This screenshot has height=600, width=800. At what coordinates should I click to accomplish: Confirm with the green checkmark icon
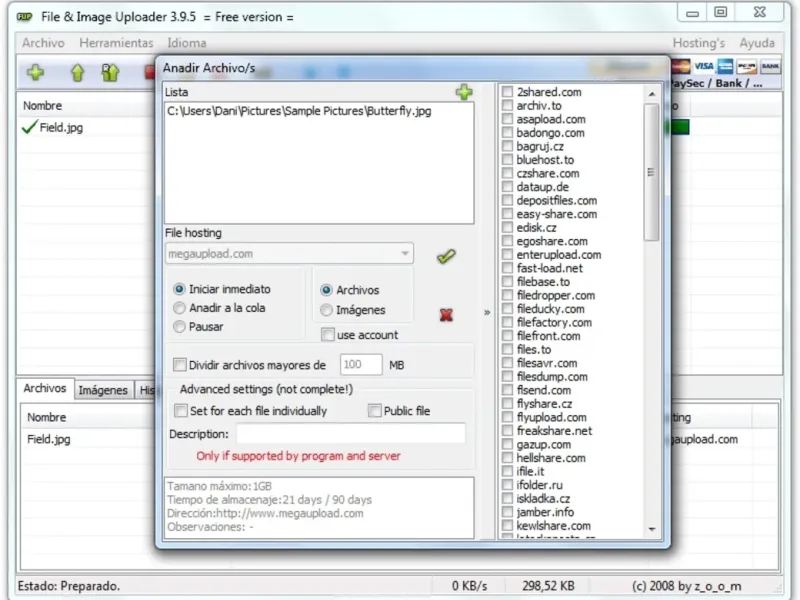[x=446, y=256]
